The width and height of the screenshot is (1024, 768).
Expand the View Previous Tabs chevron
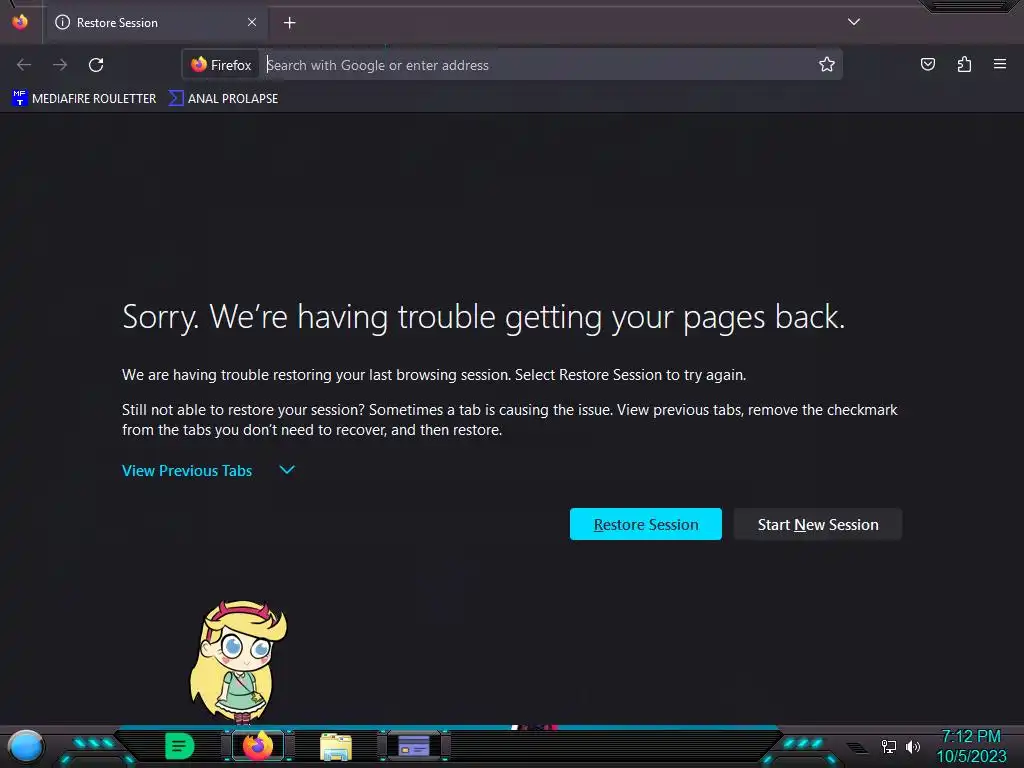pyautogui.click(x=287, y=470)
